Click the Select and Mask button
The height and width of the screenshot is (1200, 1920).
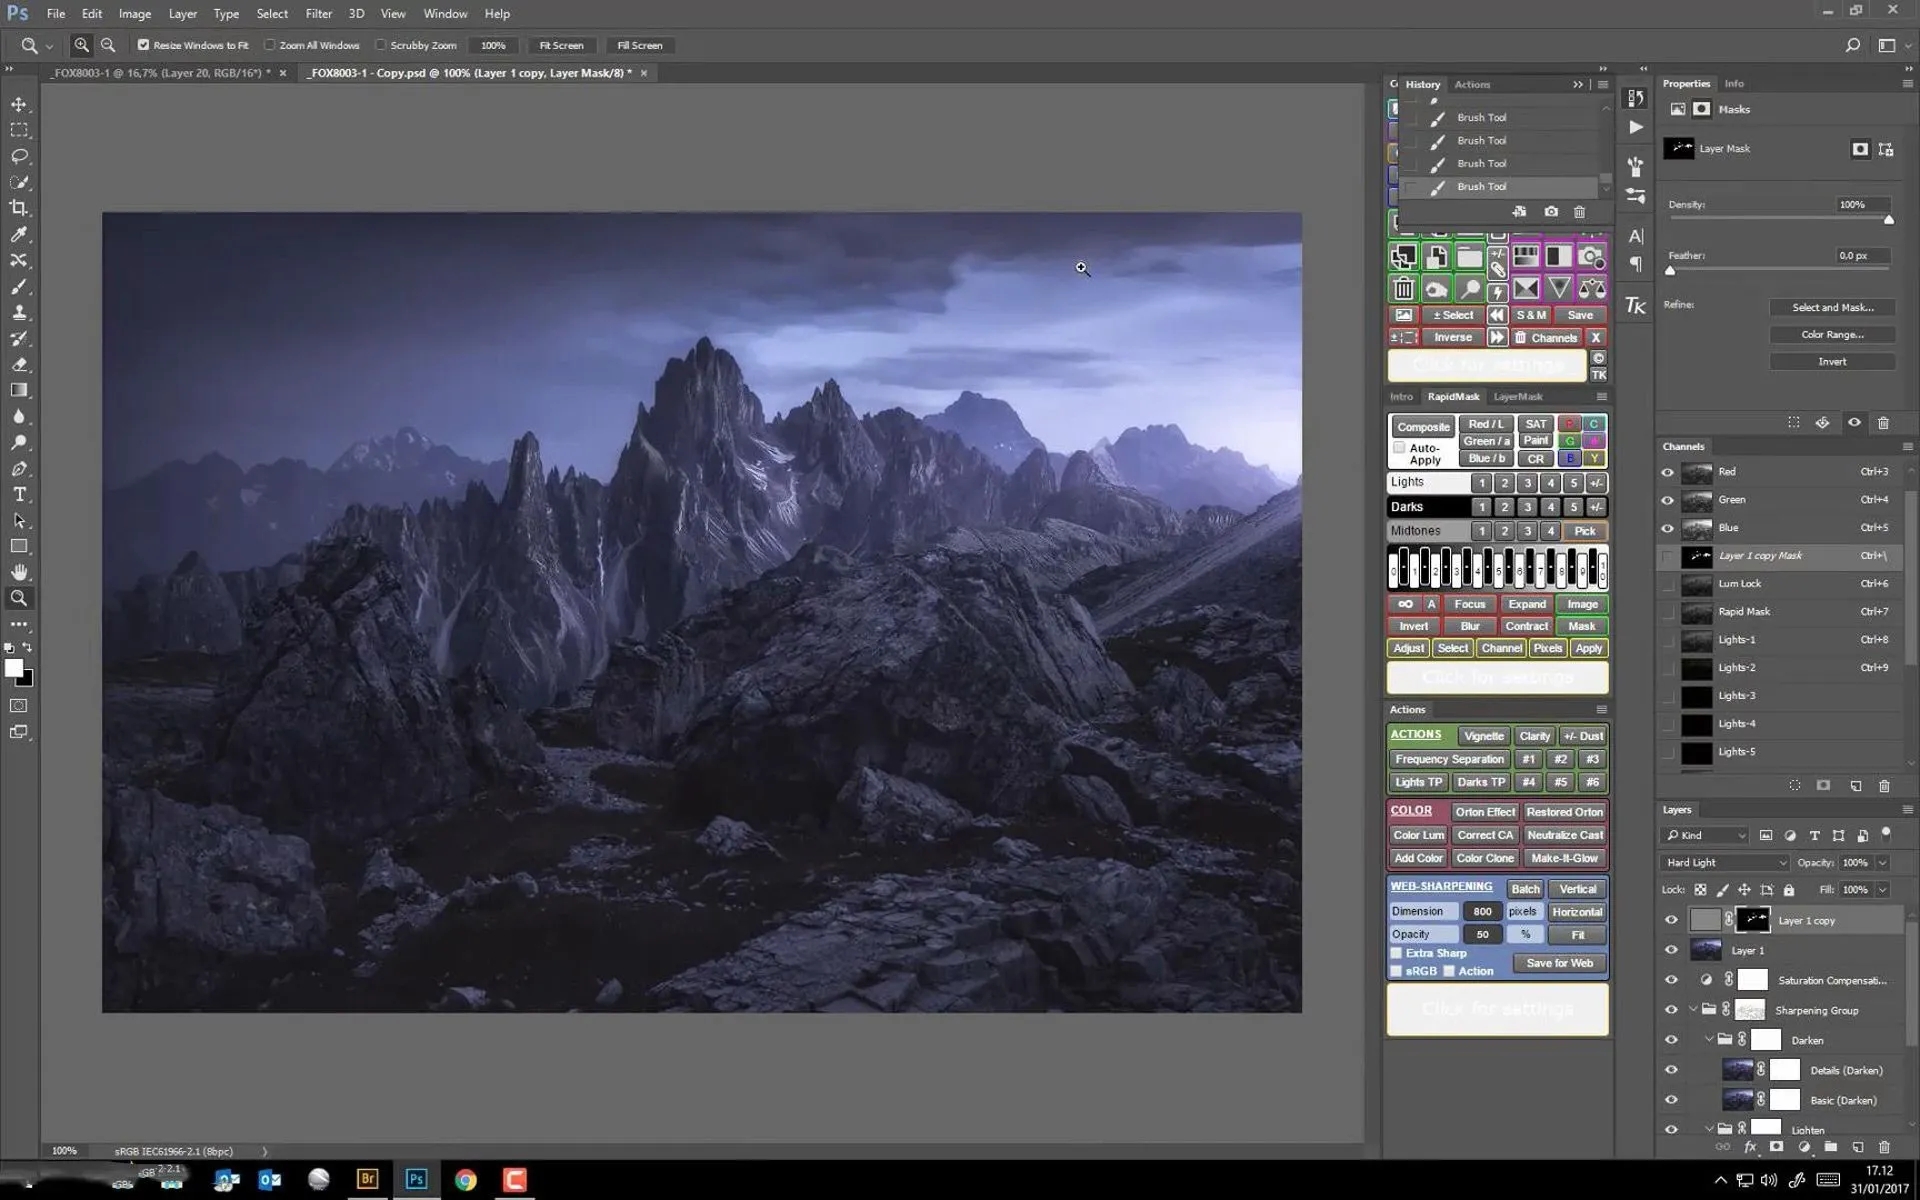point(1832,307)
